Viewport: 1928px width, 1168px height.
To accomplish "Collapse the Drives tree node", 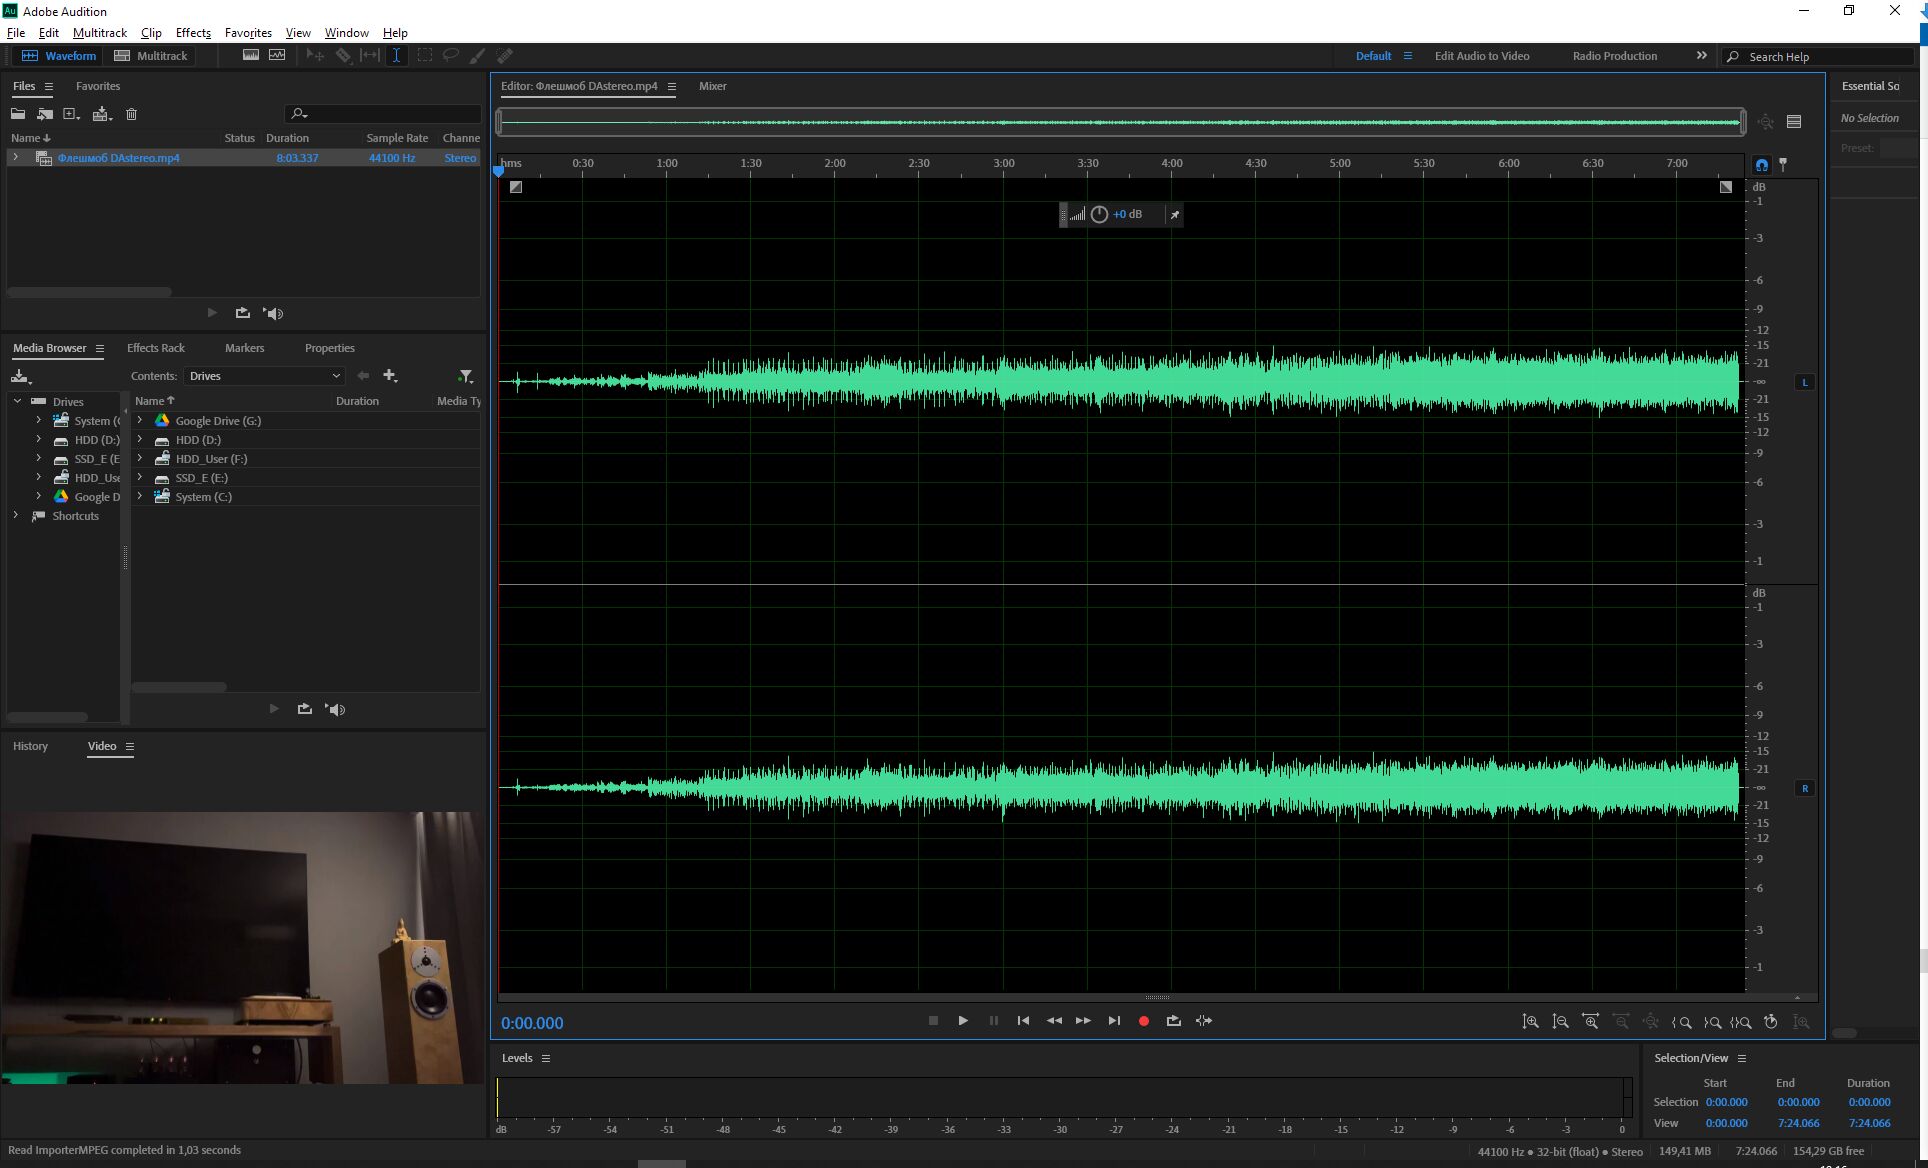I will coord(17,401).
